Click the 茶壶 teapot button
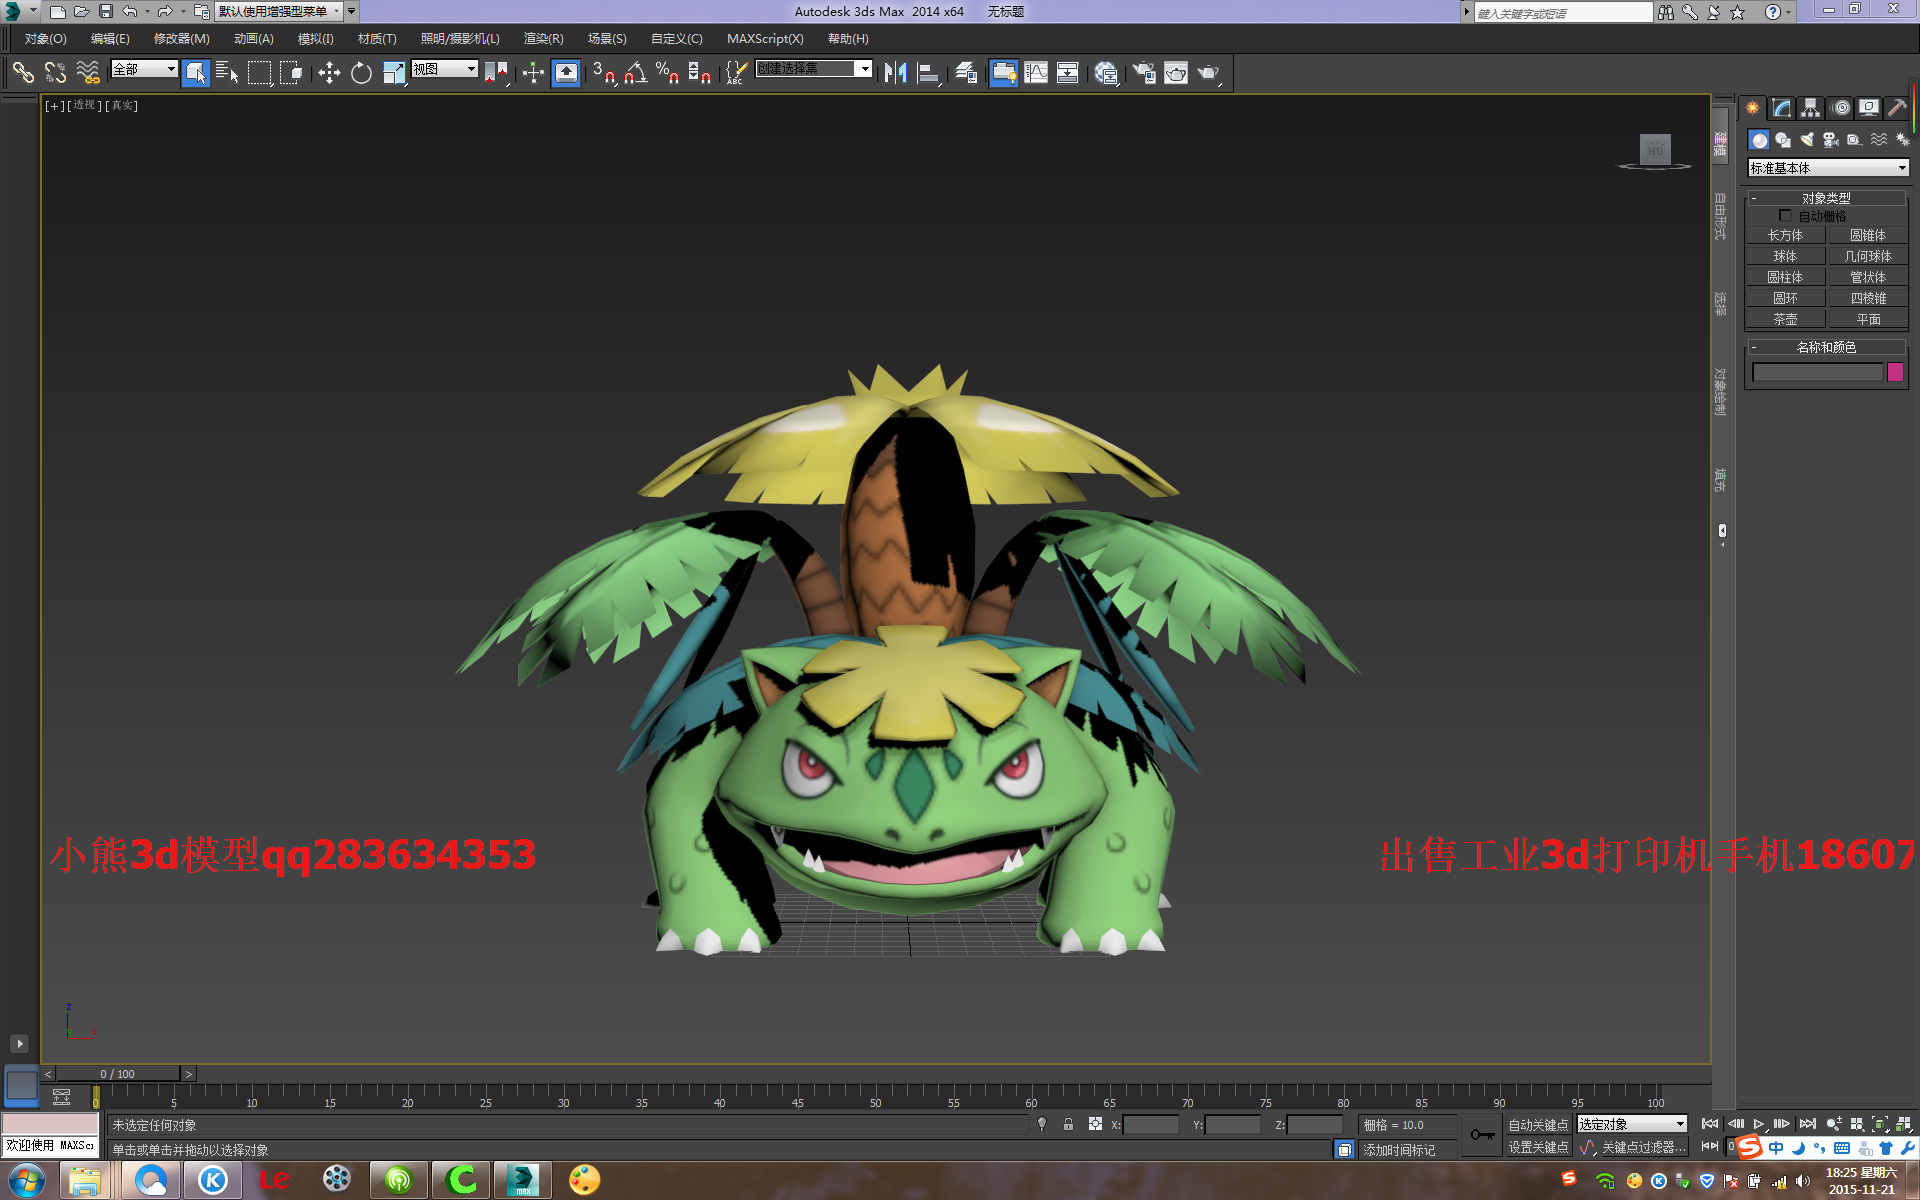 click(1785, 320)
